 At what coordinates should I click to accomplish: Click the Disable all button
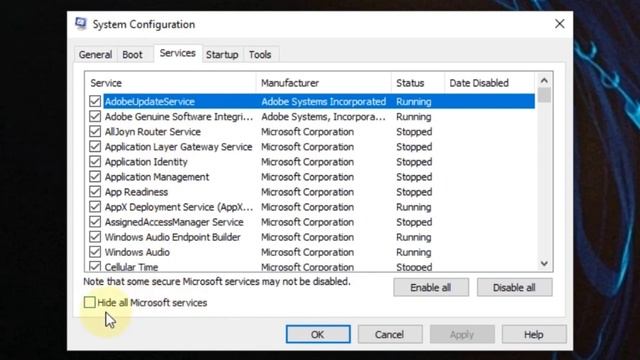coord(514,288)
